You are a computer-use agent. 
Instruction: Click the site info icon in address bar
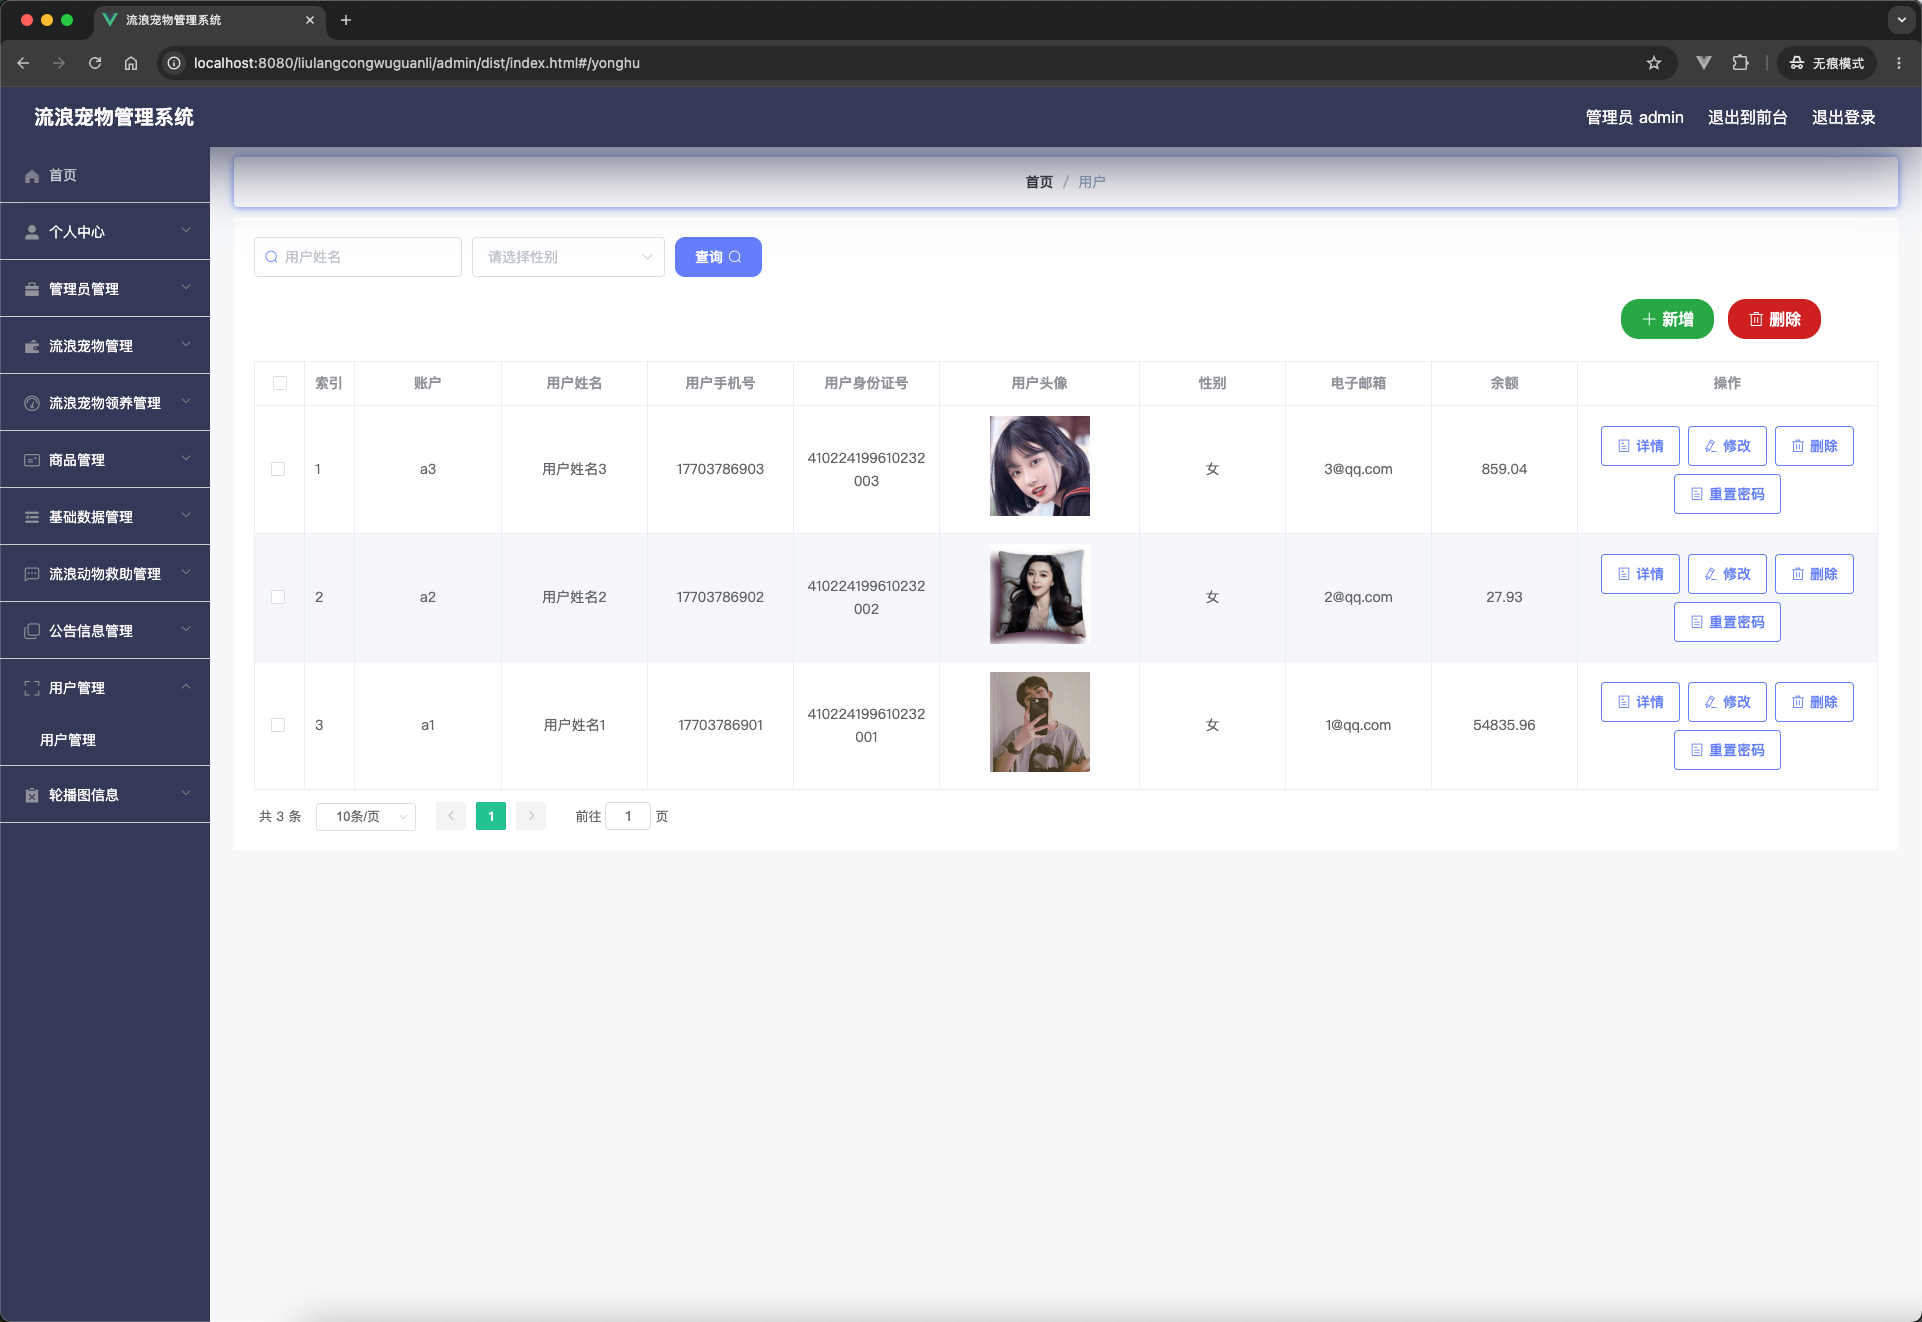[174, 63]
